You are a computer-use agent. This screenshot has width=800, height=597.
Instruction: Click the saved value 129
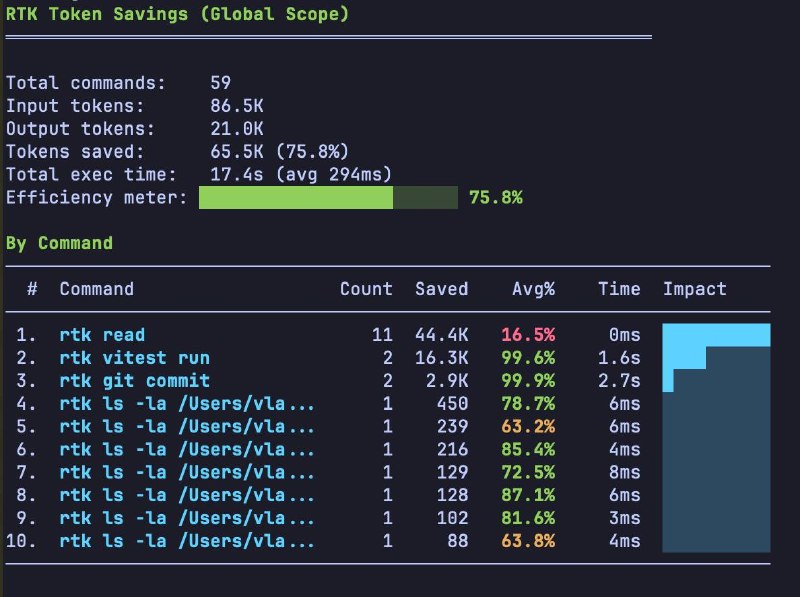pos(453,472)
